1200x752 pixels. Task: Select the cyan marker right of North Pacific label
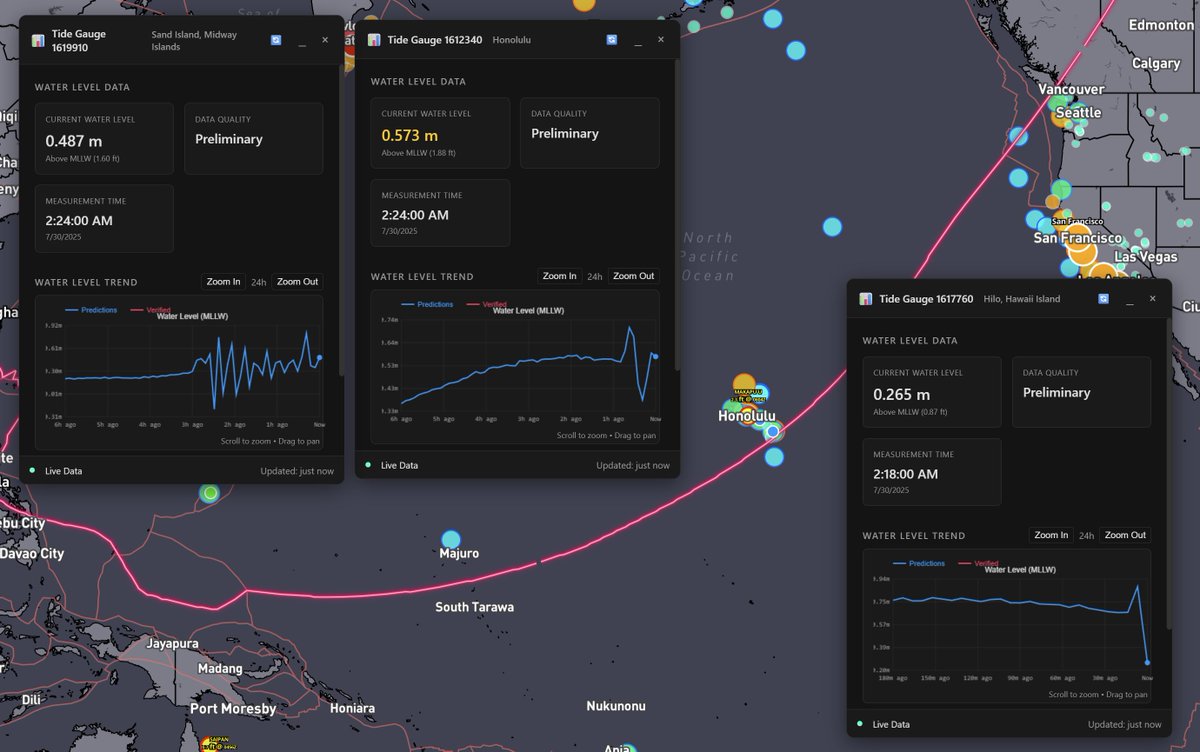click(832, 227)
